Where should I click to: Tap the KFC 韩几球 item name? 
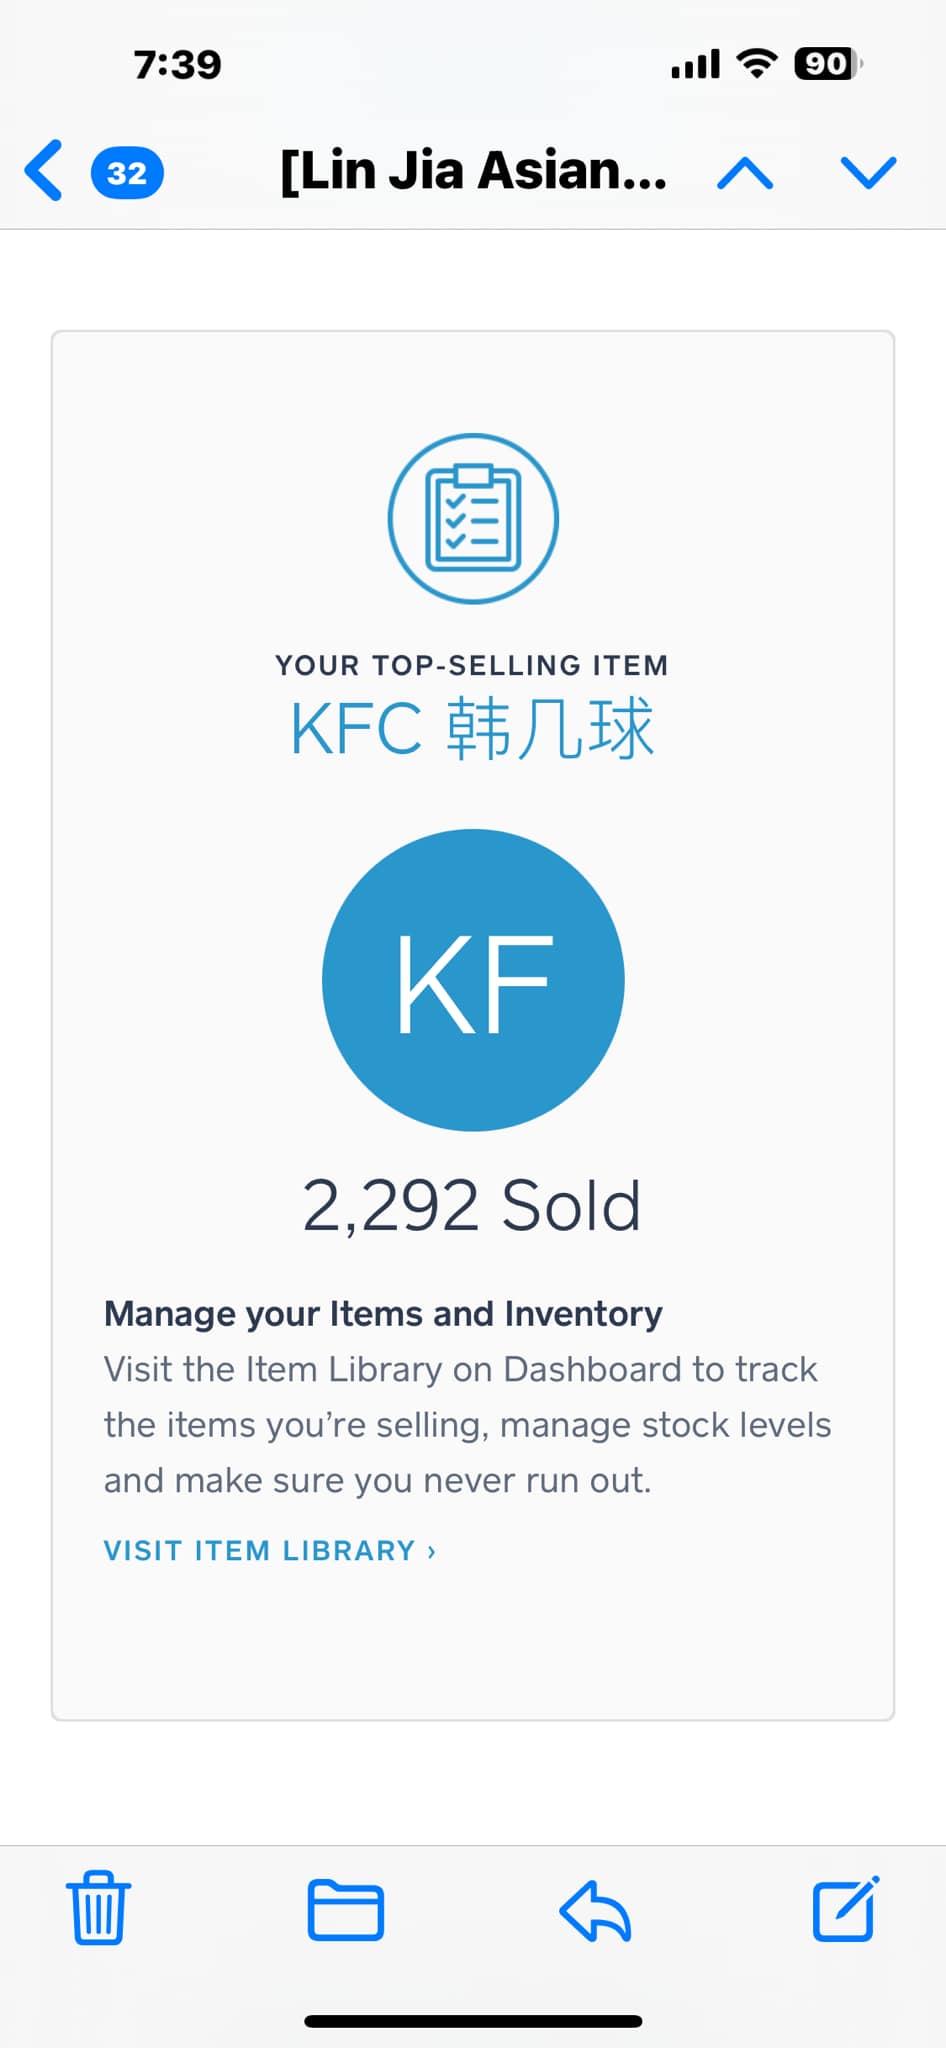[472, 729]
